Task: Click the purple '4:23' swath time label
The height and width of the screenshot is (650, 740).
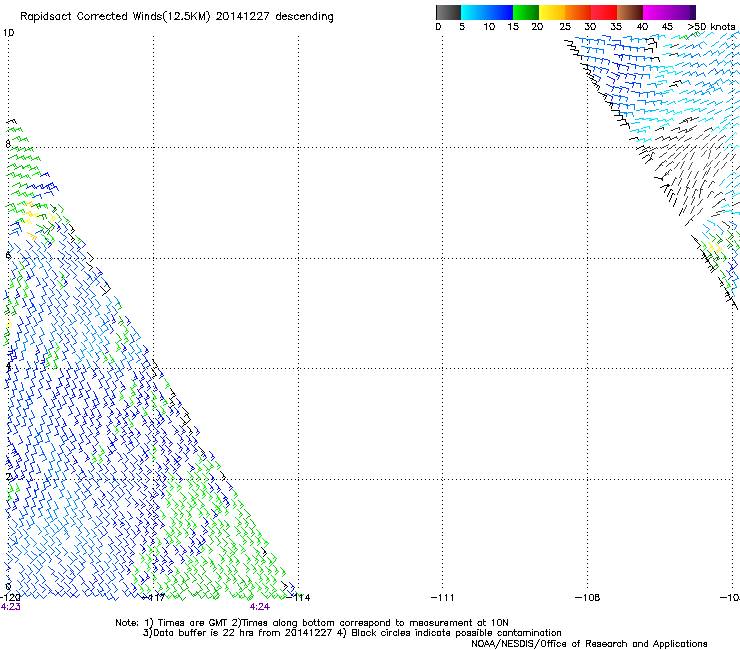Action: tap(10, 607)
